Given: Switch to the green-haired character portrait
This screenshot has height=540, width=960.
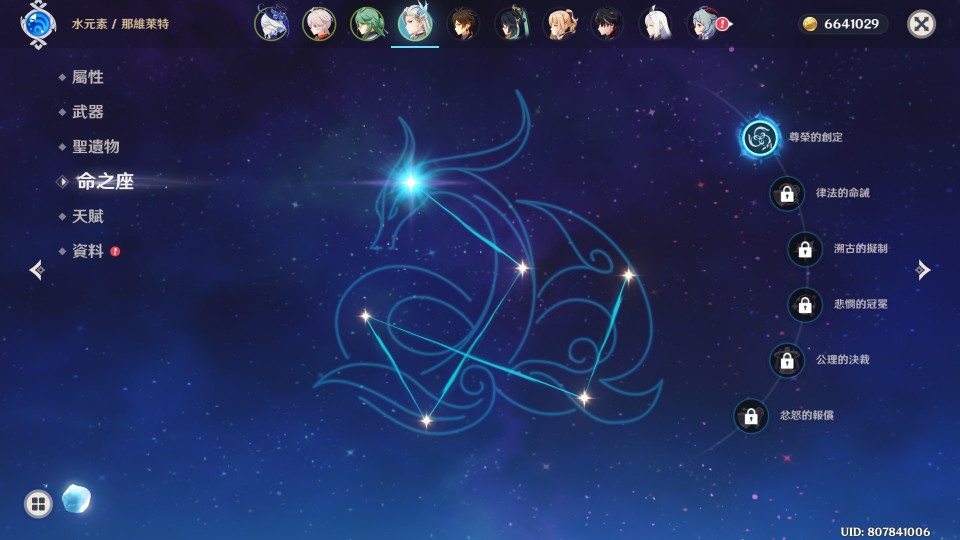Looking at the screenshot, I should click(x=367, y=23).
